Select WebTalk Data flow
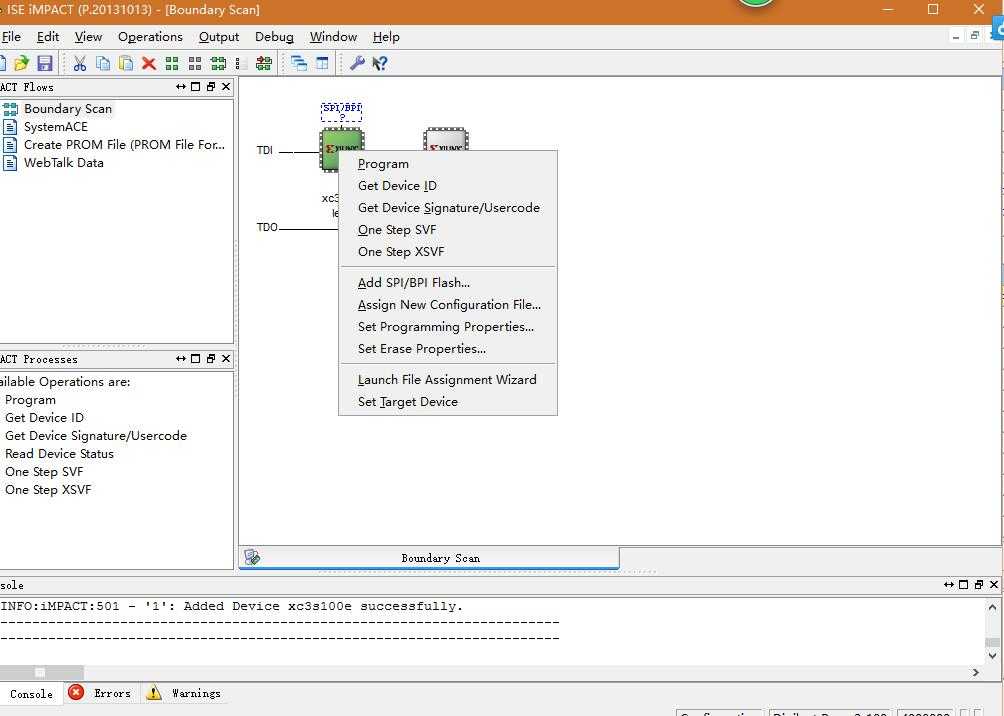Screen dimensions: 1004x716 pos(63,163)
